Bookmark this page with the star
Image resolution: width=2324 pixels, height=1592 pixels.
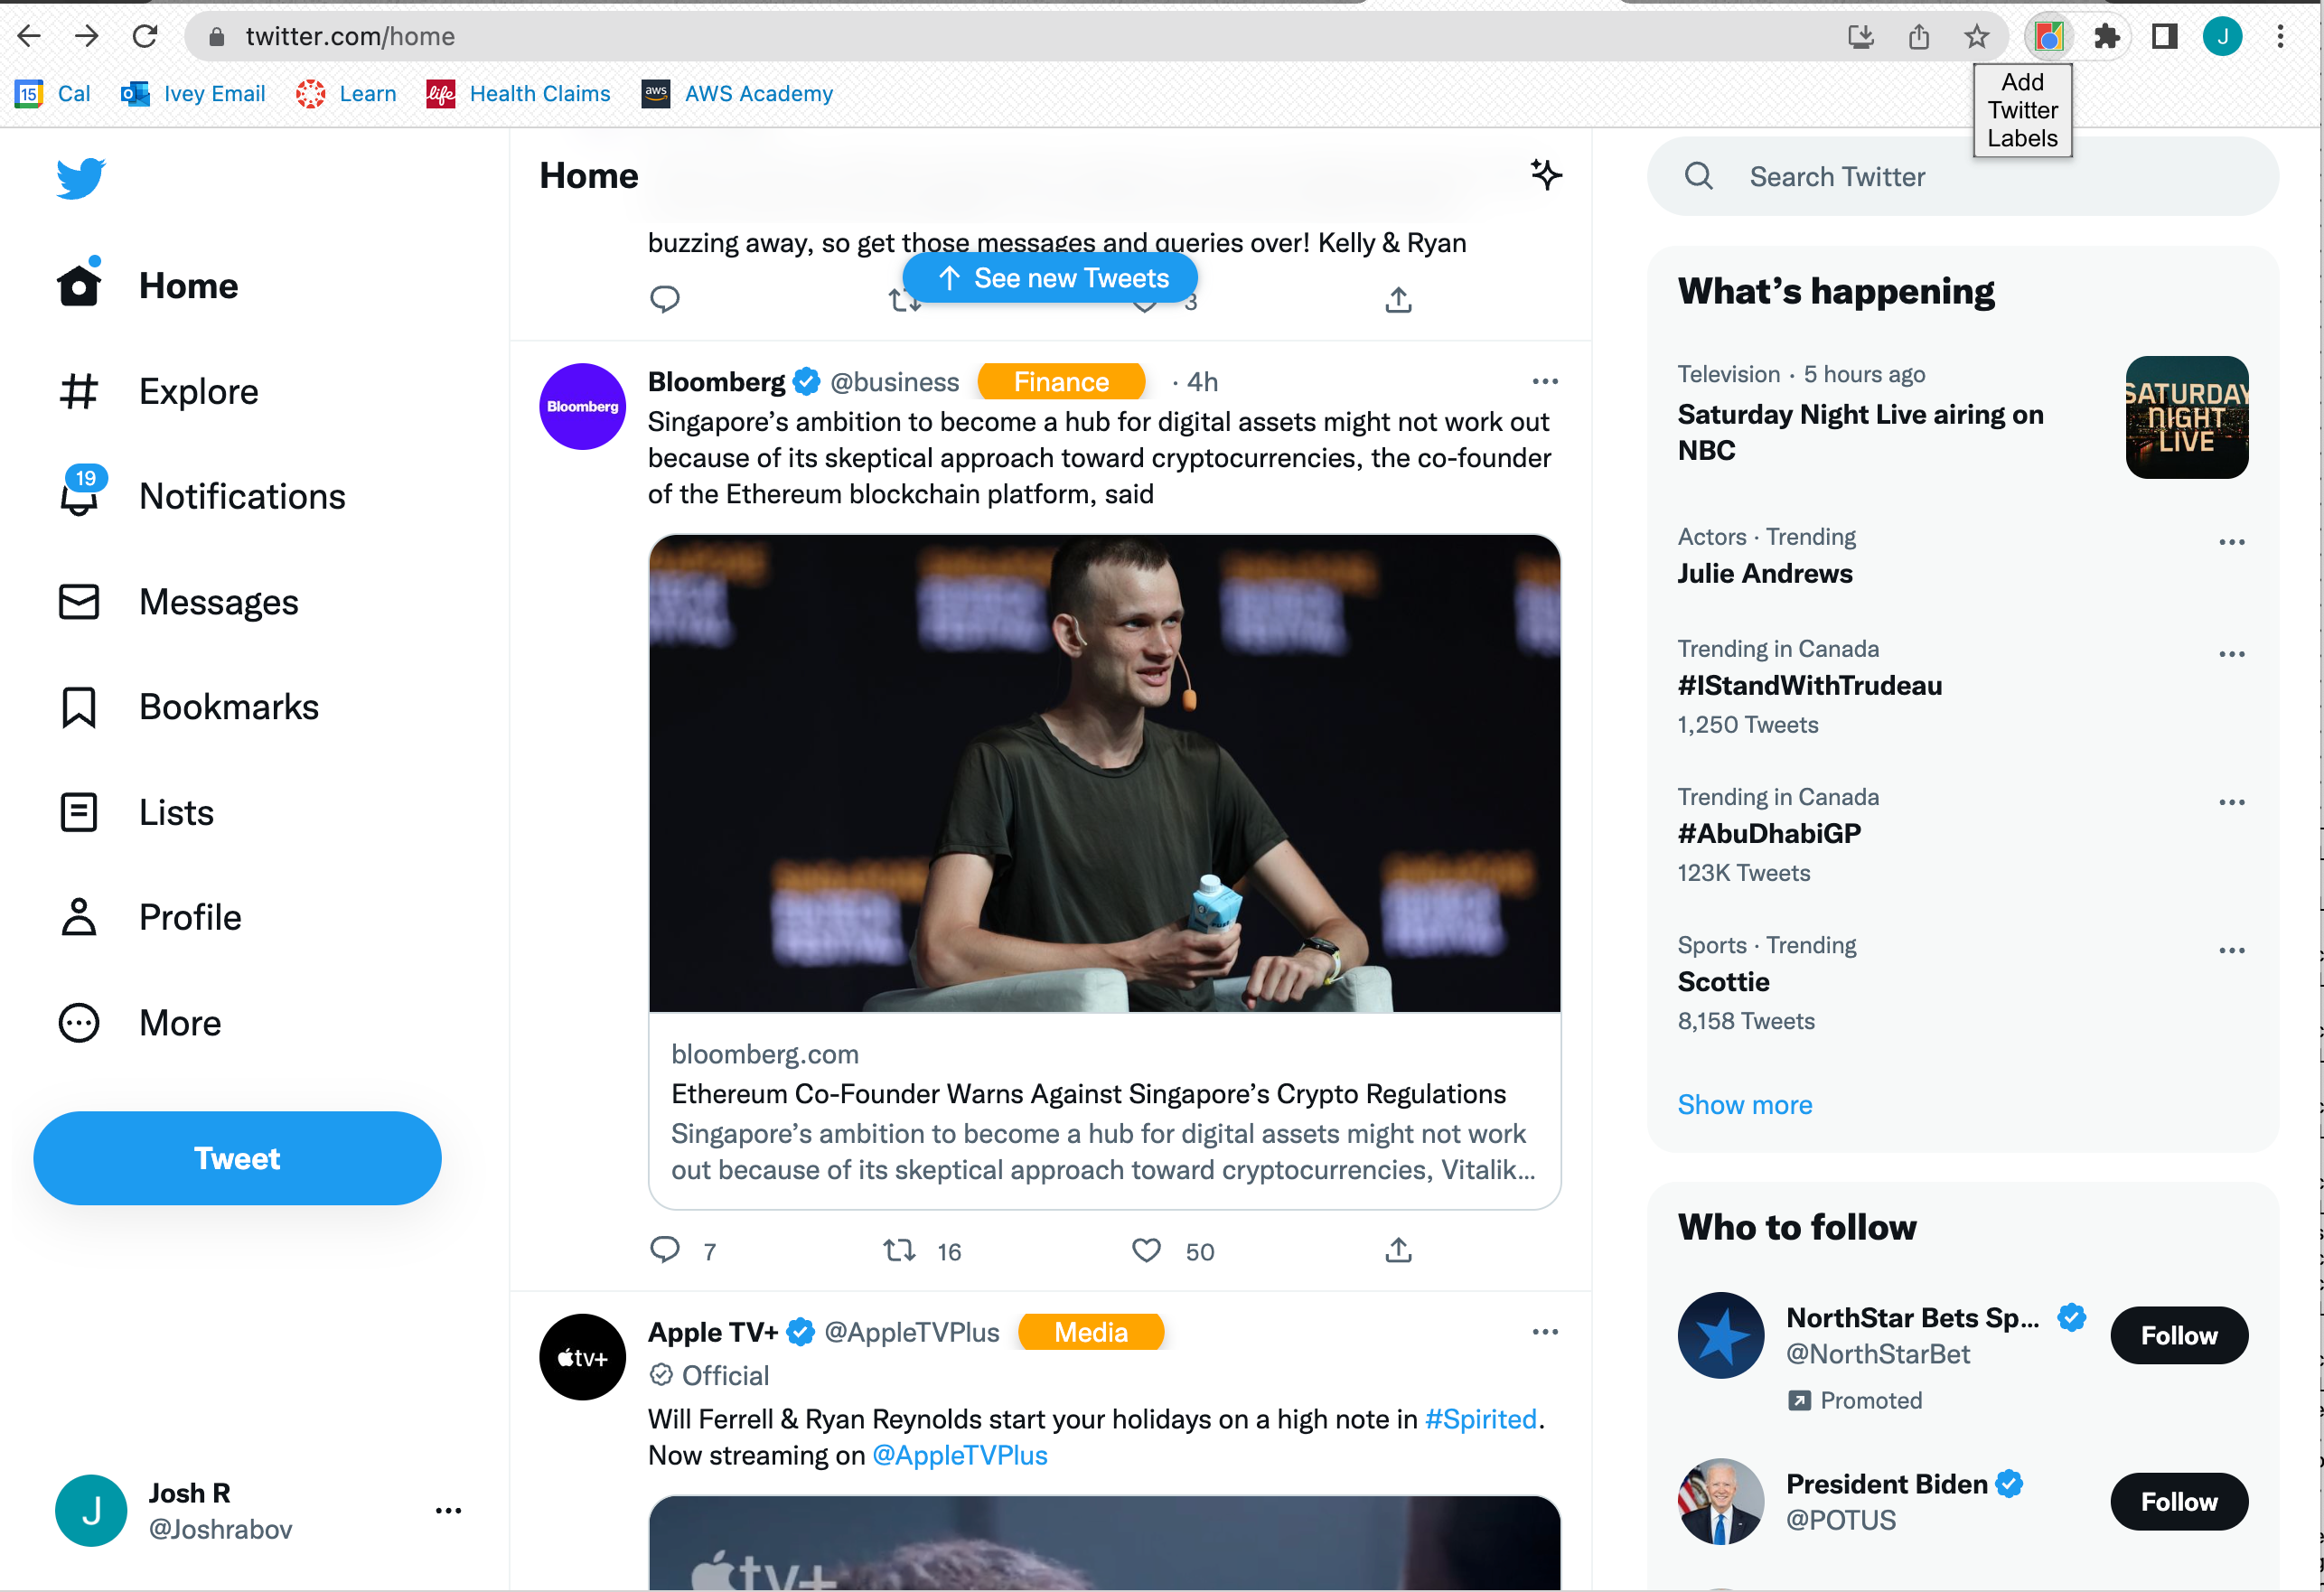pos(1976,37)
